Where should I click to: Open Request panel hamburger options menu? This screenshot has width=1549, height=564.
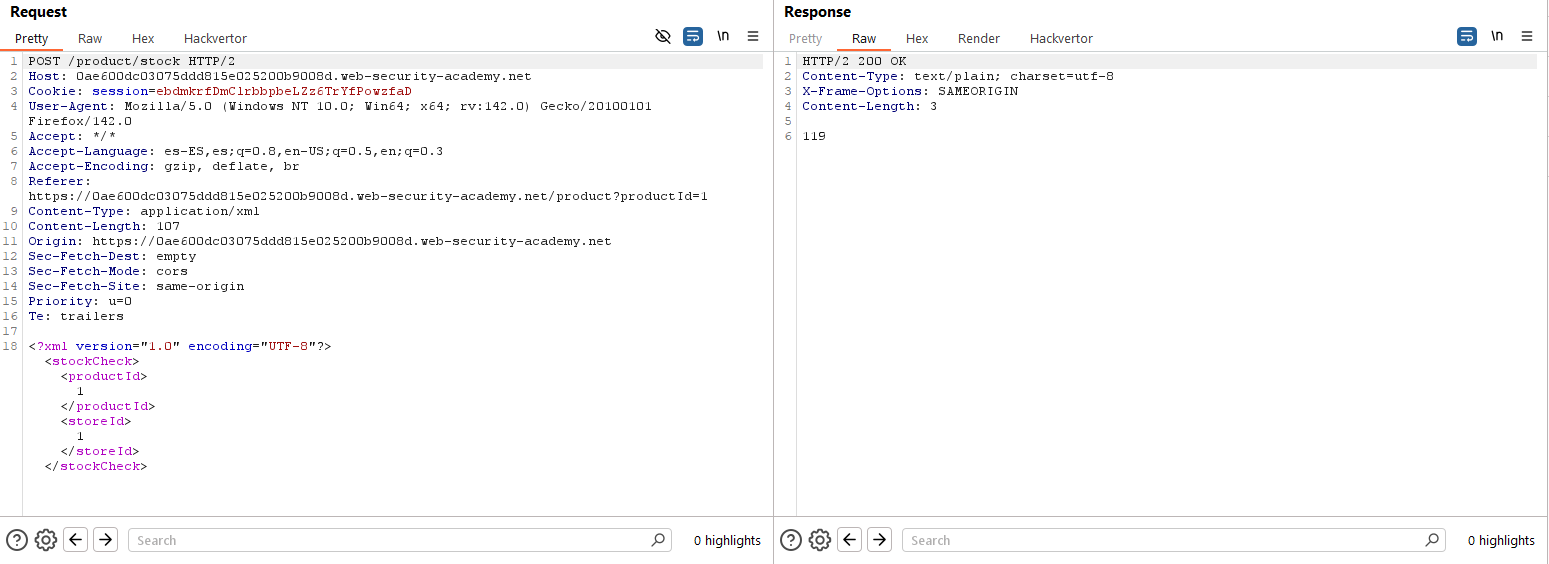753,37
